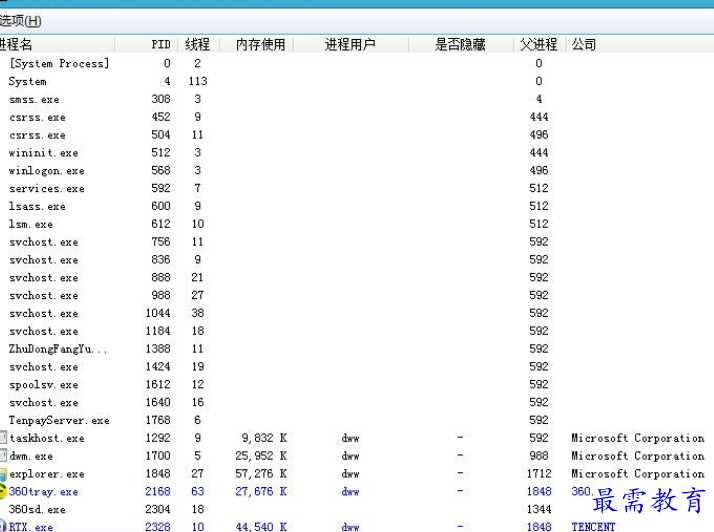Select the lsass.exe process
The height and width of the screenshot is (532, 714).
pyautogui.click(x=37, y=206)
